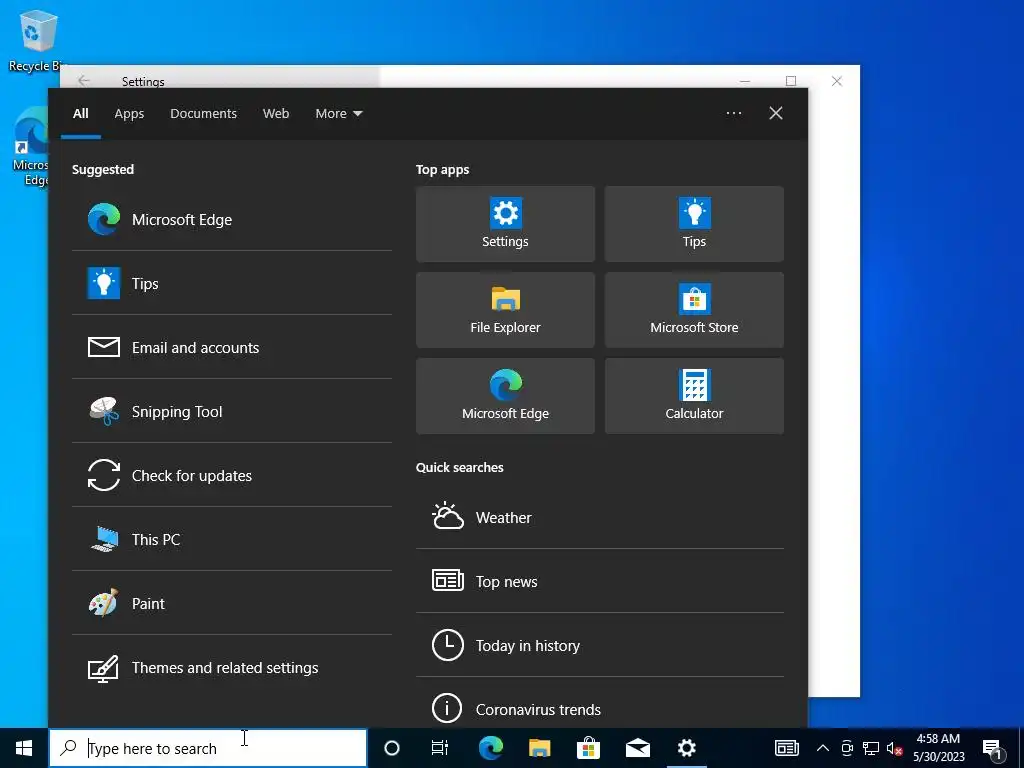Open File Explorer from the taskbar
Image resolution: width=1024 pixels, height=768 pixels.
pos(539,748)
